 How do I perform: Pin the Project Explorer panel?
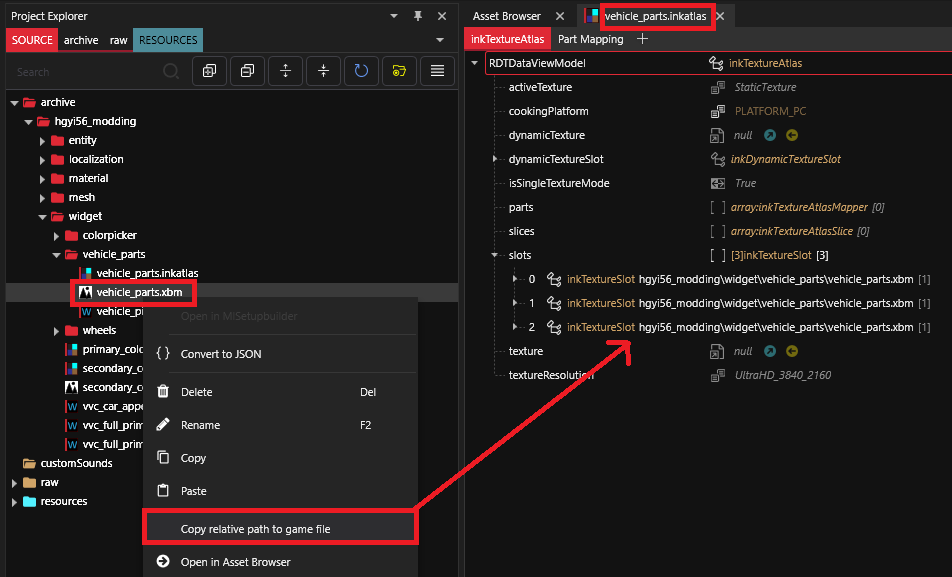pyautogui.click(x=418, y=16)
